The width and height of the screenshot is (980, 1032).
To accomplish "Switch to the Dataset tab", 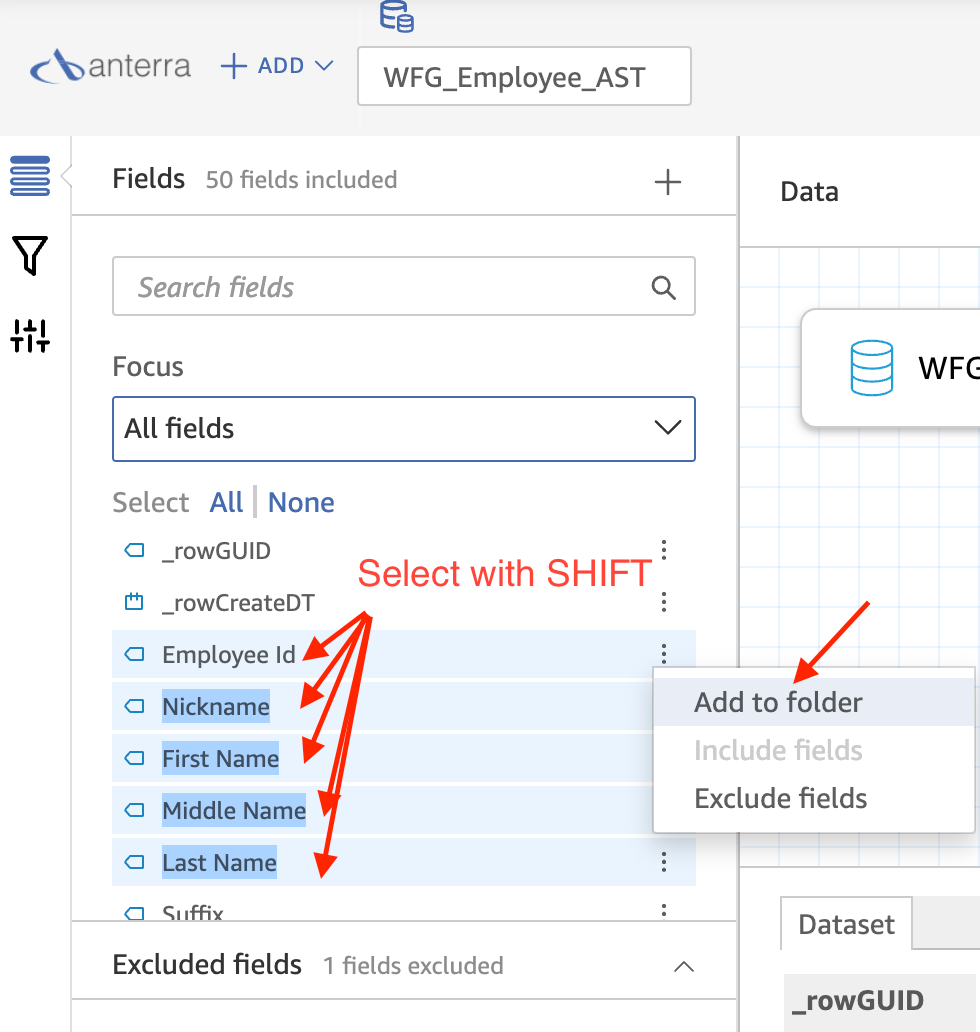I will [846, 924].
